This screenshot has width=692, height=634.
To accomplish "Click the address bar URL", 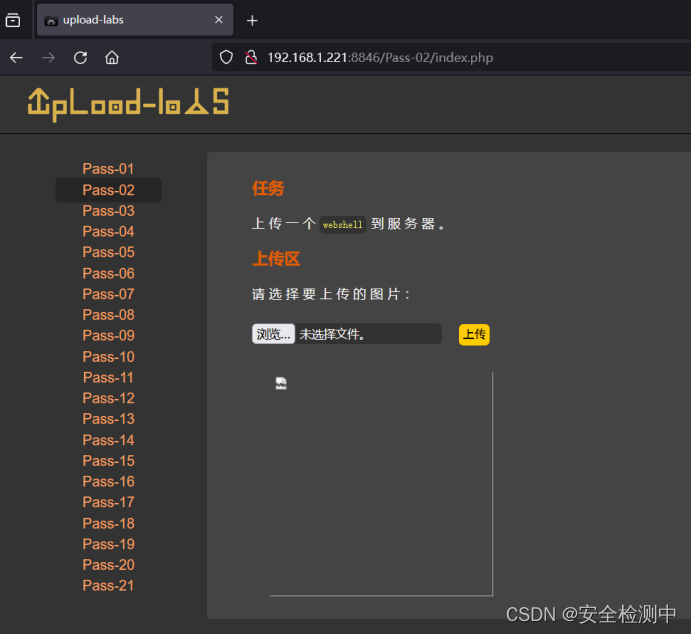I will tap(380, 58).
